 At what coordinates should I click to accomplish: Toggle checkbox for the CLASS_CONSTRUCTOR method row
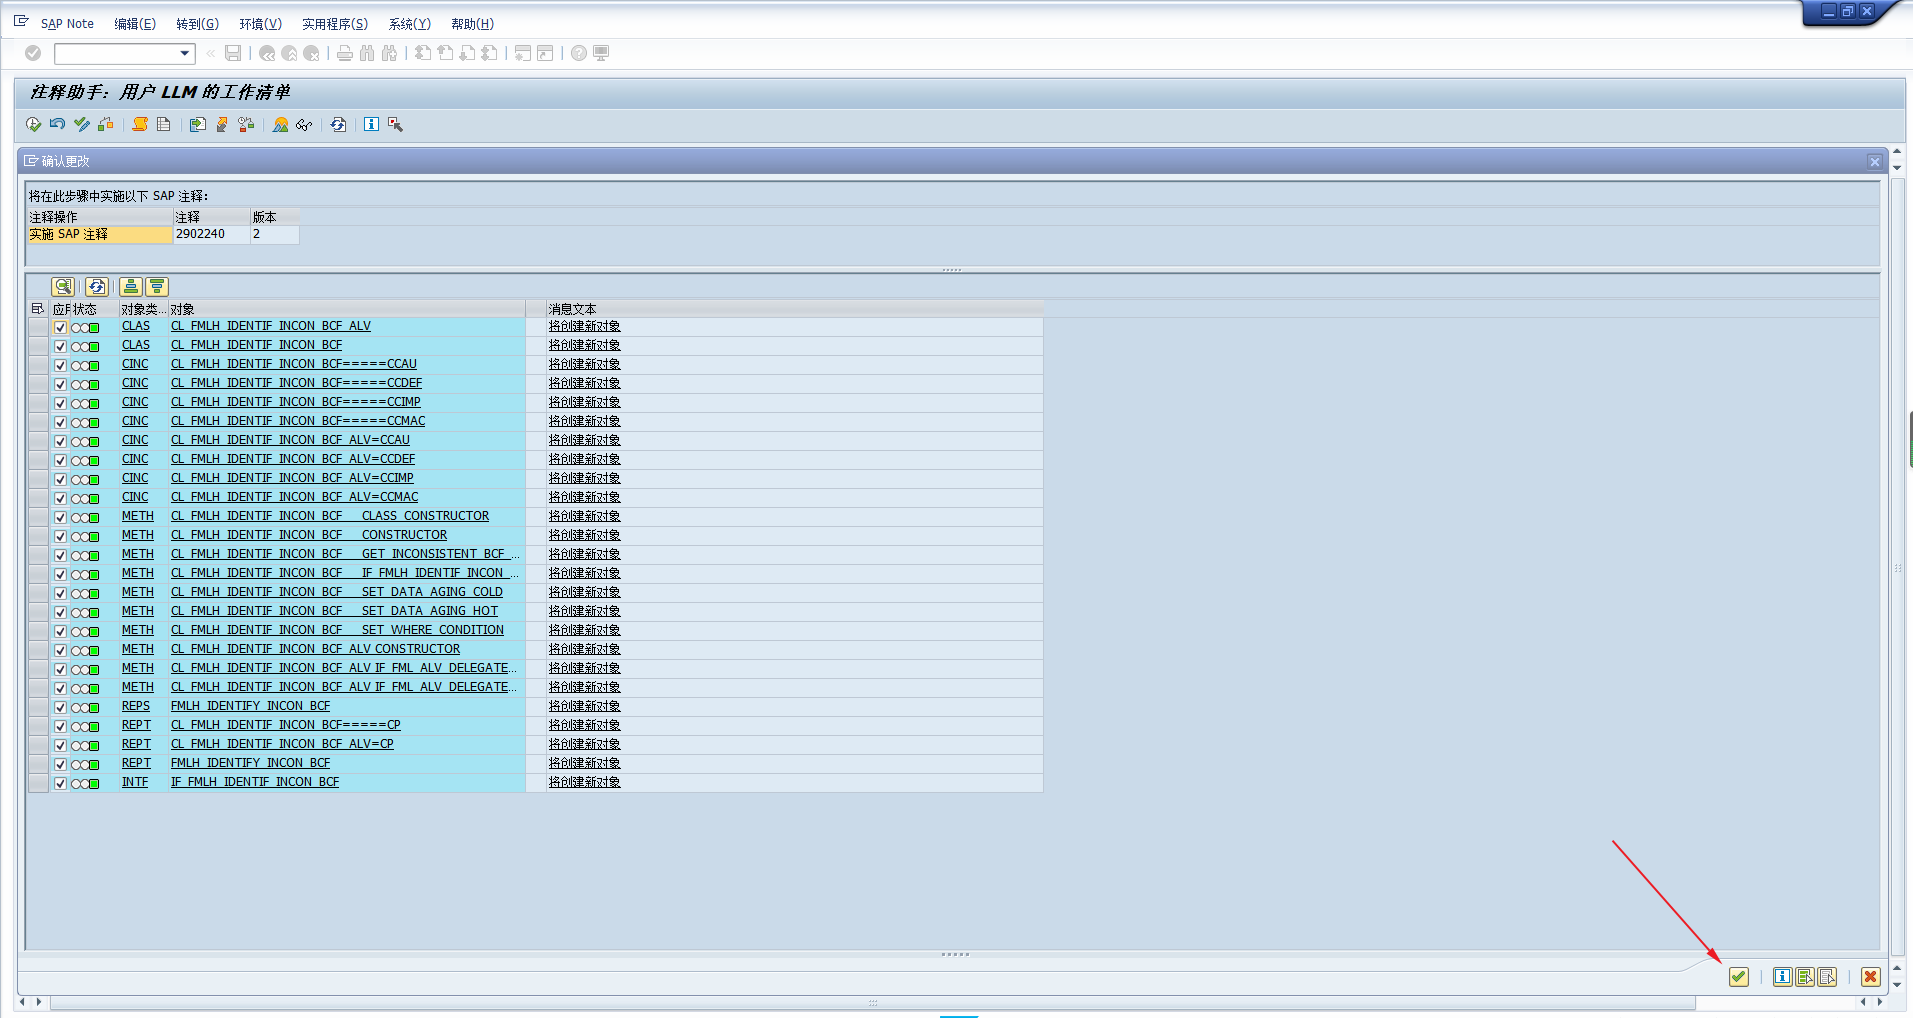coord(60,517)
